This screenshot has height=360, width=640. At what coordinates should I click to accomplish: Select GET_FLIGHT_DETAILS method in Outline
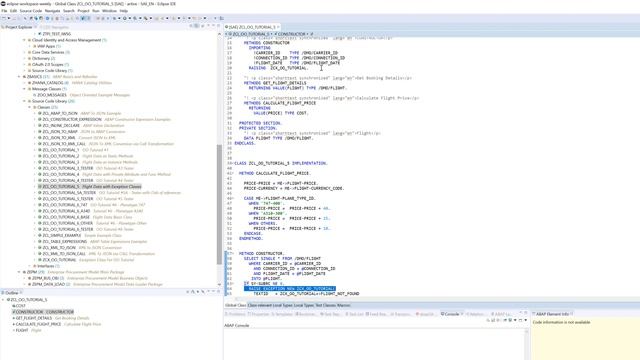coord(33,318)
